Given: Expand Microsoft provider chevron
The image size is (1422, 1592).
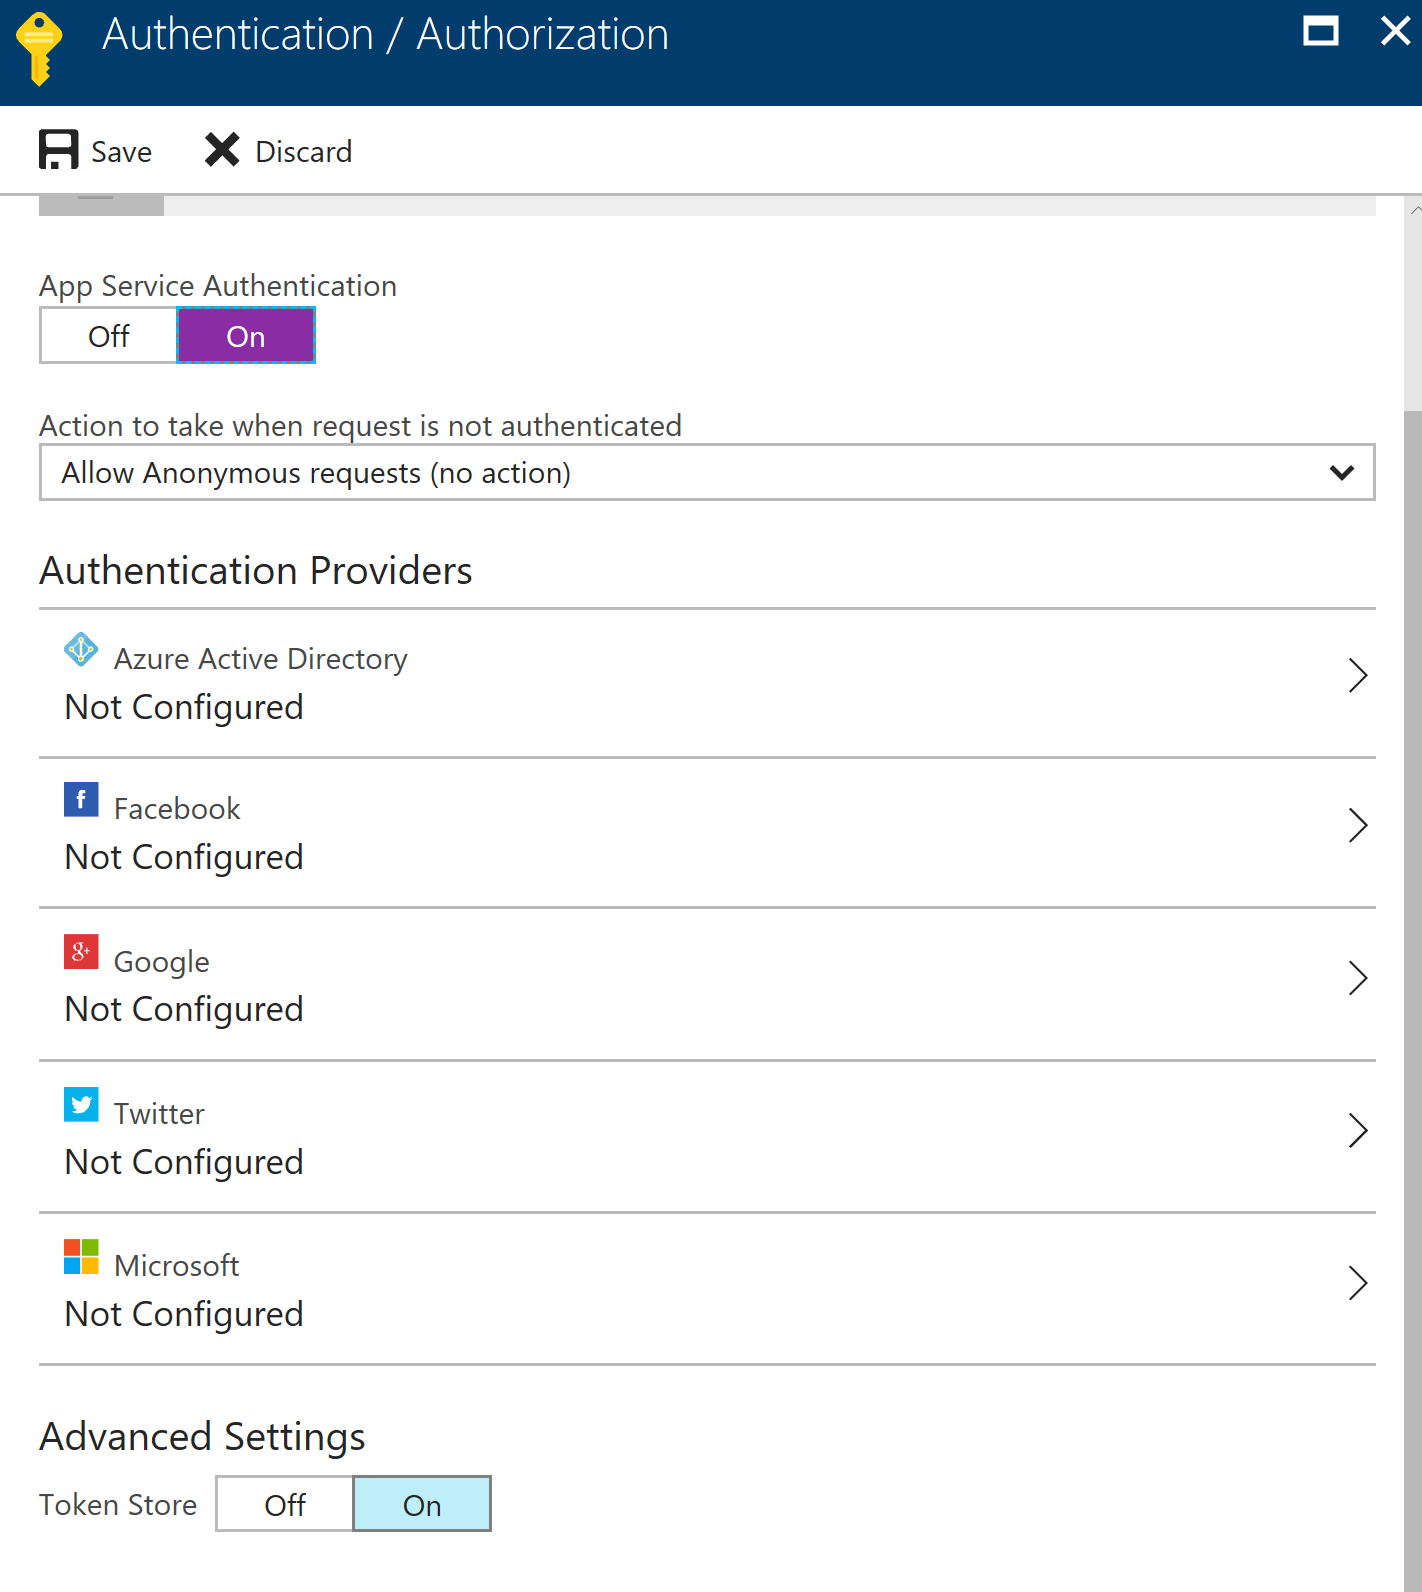Looking at the screenshot, I should [x=1357, y=1283].
